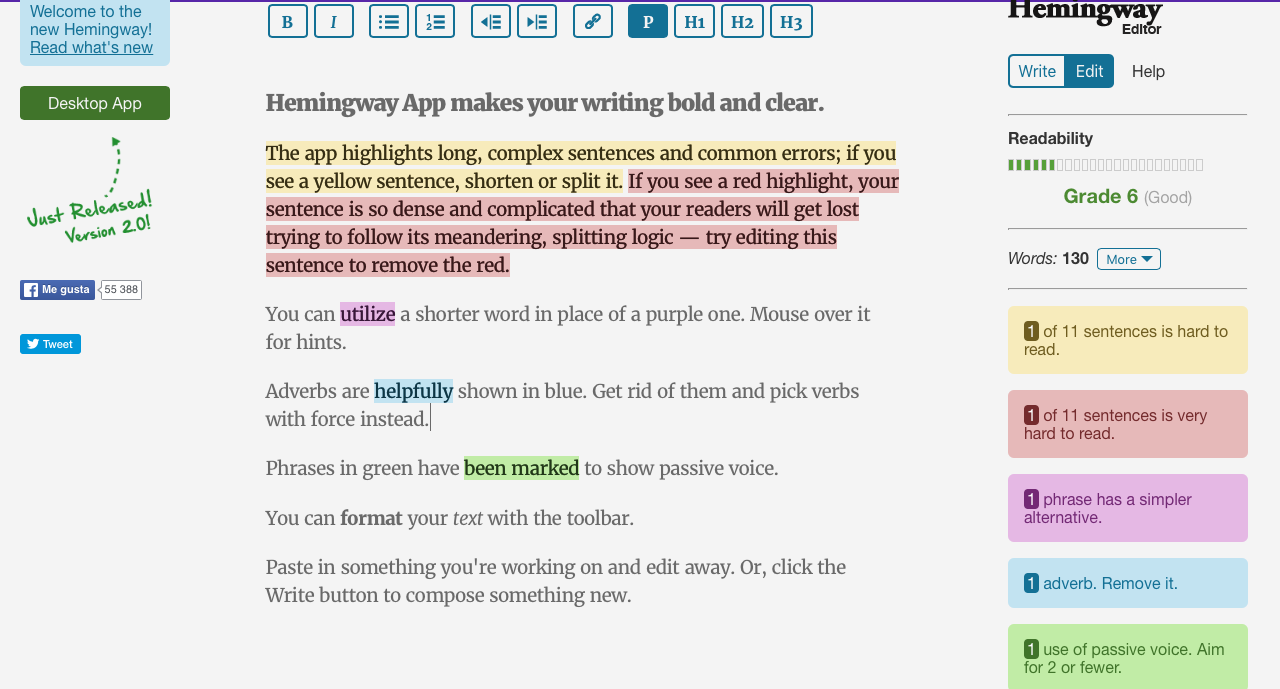1280x689 pixels.
Task: Apply Heading 2 with the H2 button
Action: pyautogui.click(x=742, y=21)
